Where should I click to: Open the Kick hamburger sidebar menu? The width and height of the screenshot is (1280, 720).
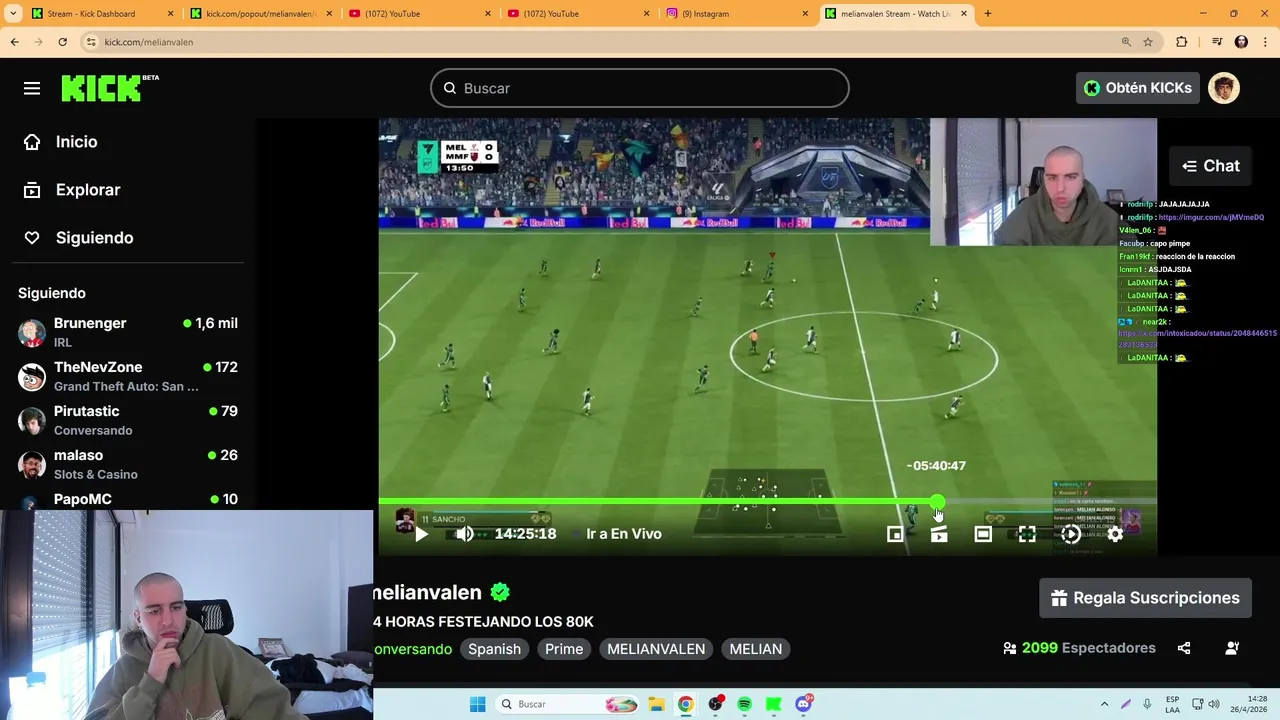32,88
